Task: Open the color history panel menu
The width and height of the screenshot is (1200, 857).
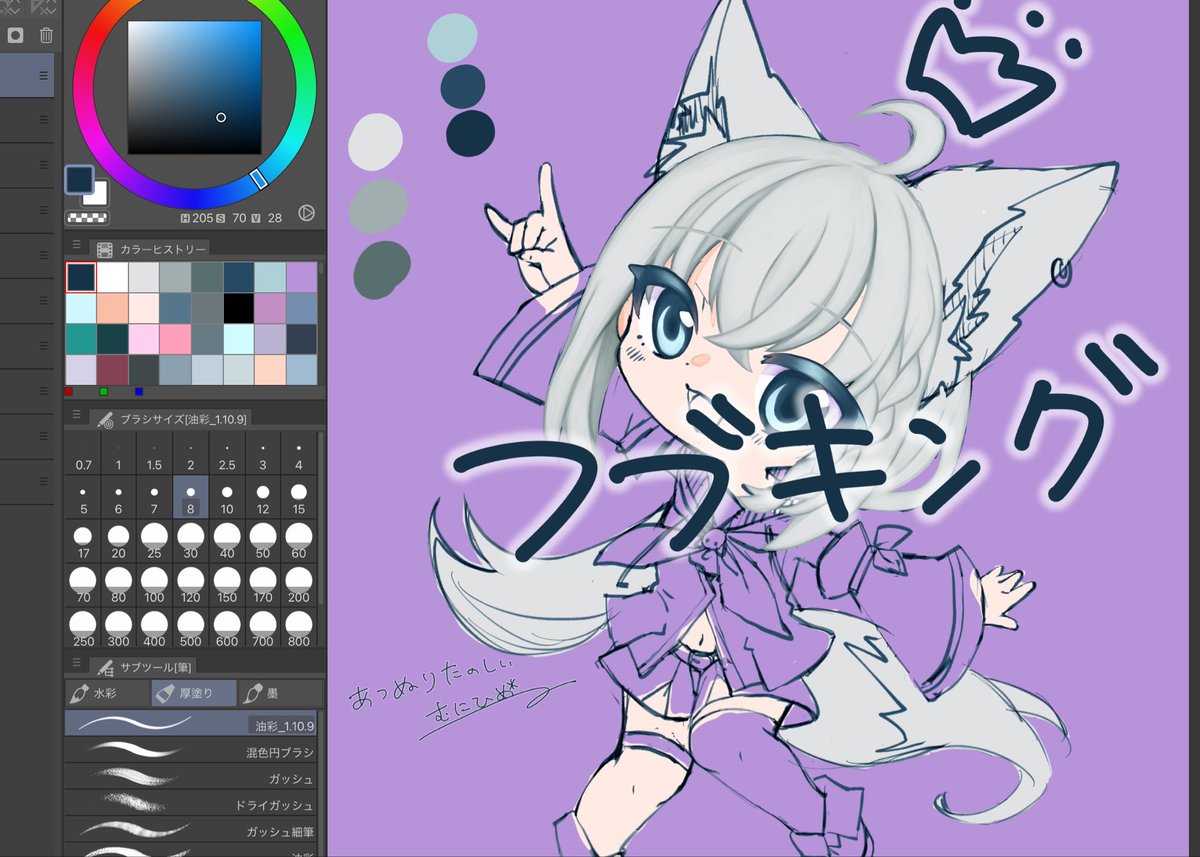Action: tap(76, 246)
